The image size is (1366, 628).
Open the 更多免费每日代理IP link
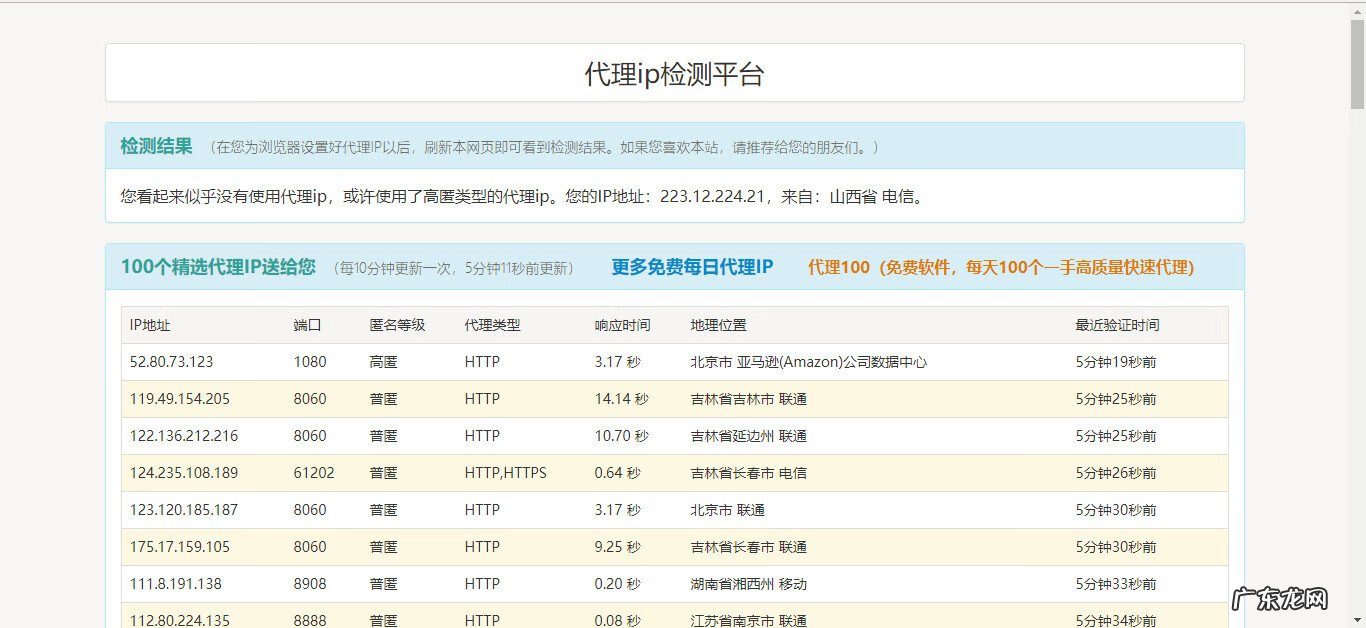pos(692,267)
